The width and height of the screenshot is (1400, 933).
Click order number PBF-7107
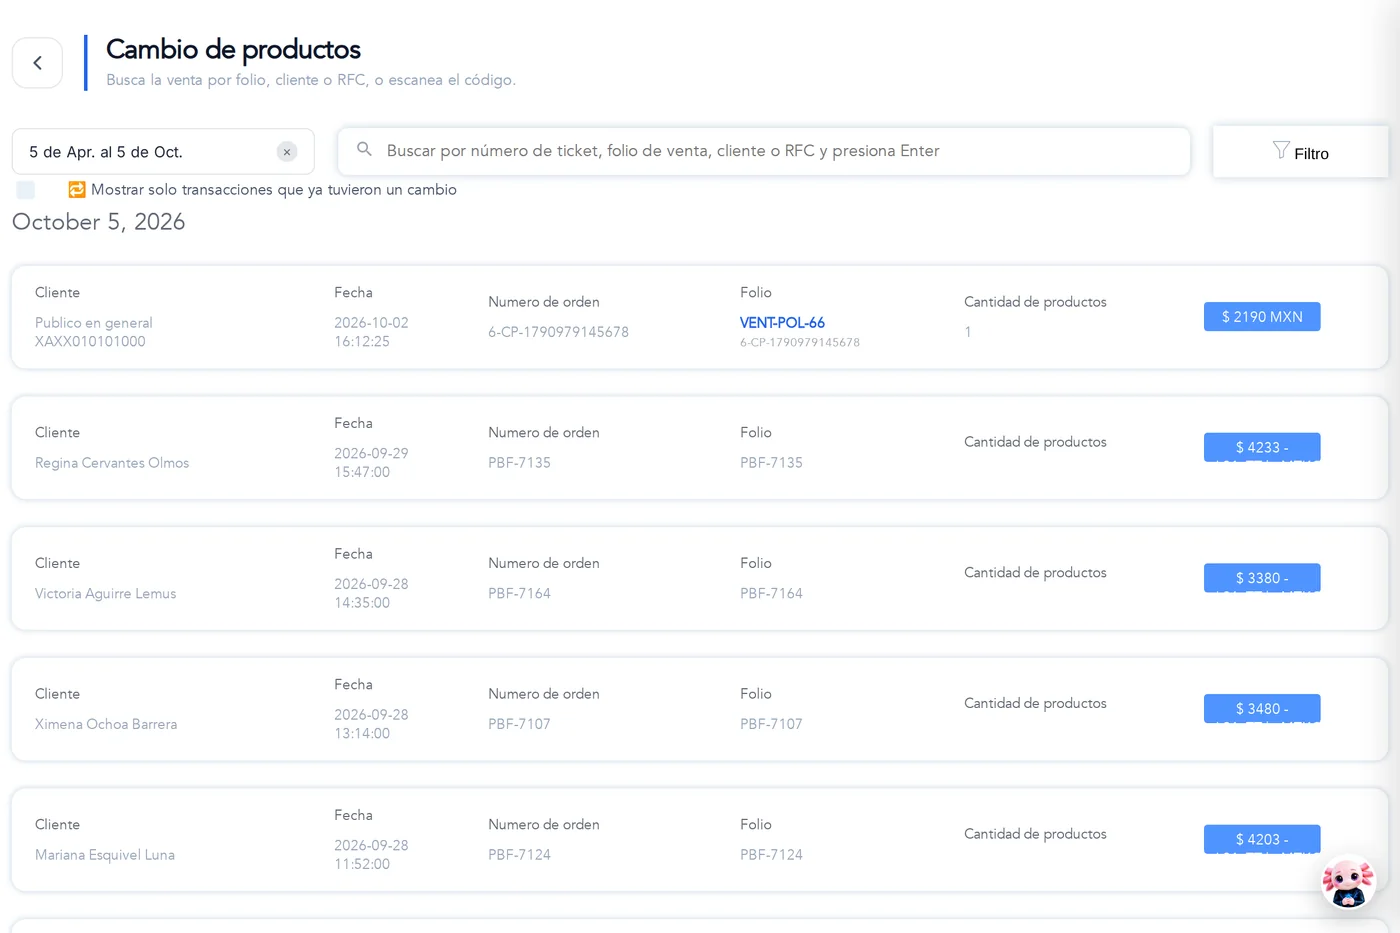519,724
